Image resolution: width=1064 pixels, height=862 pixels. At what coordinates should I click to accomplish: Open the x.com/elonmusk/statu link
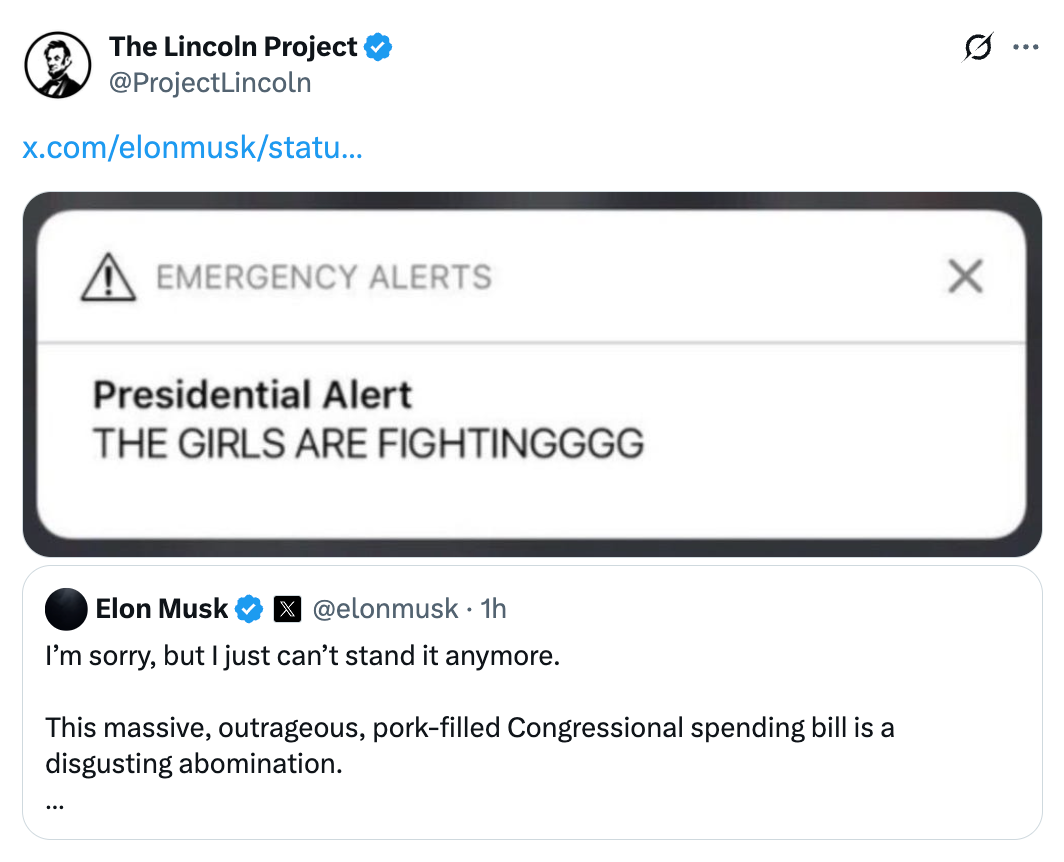click(x=190, y=148)
